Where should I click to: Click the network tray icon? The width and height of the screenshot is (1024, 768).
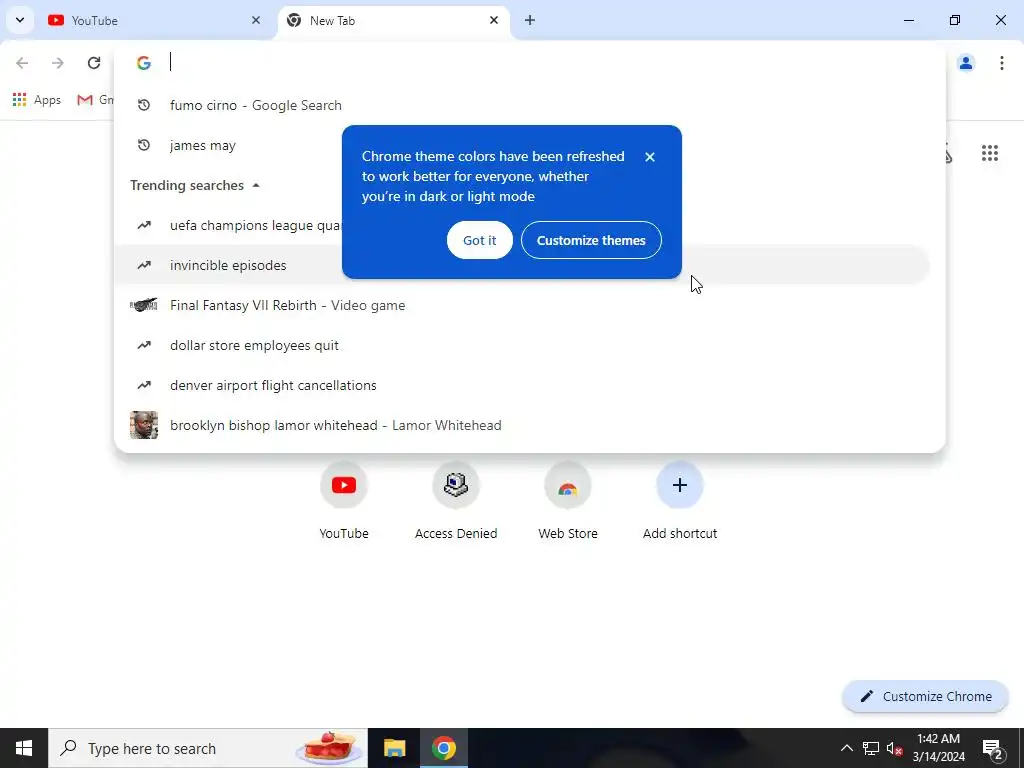point(871,748)
